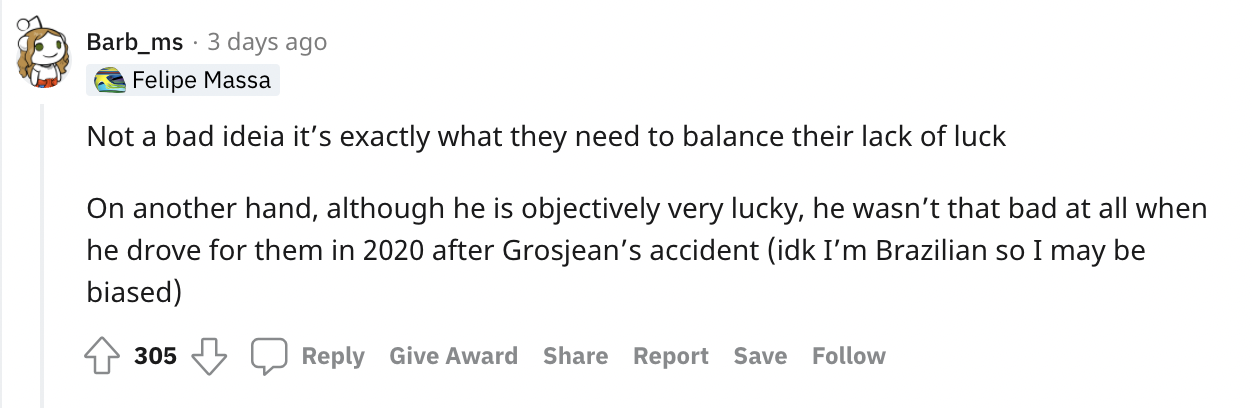Screen dimensions: 1252x408
Task: Click the word "biased)" ending the comment
Action: pyautogui.click(x=133, y=293)
